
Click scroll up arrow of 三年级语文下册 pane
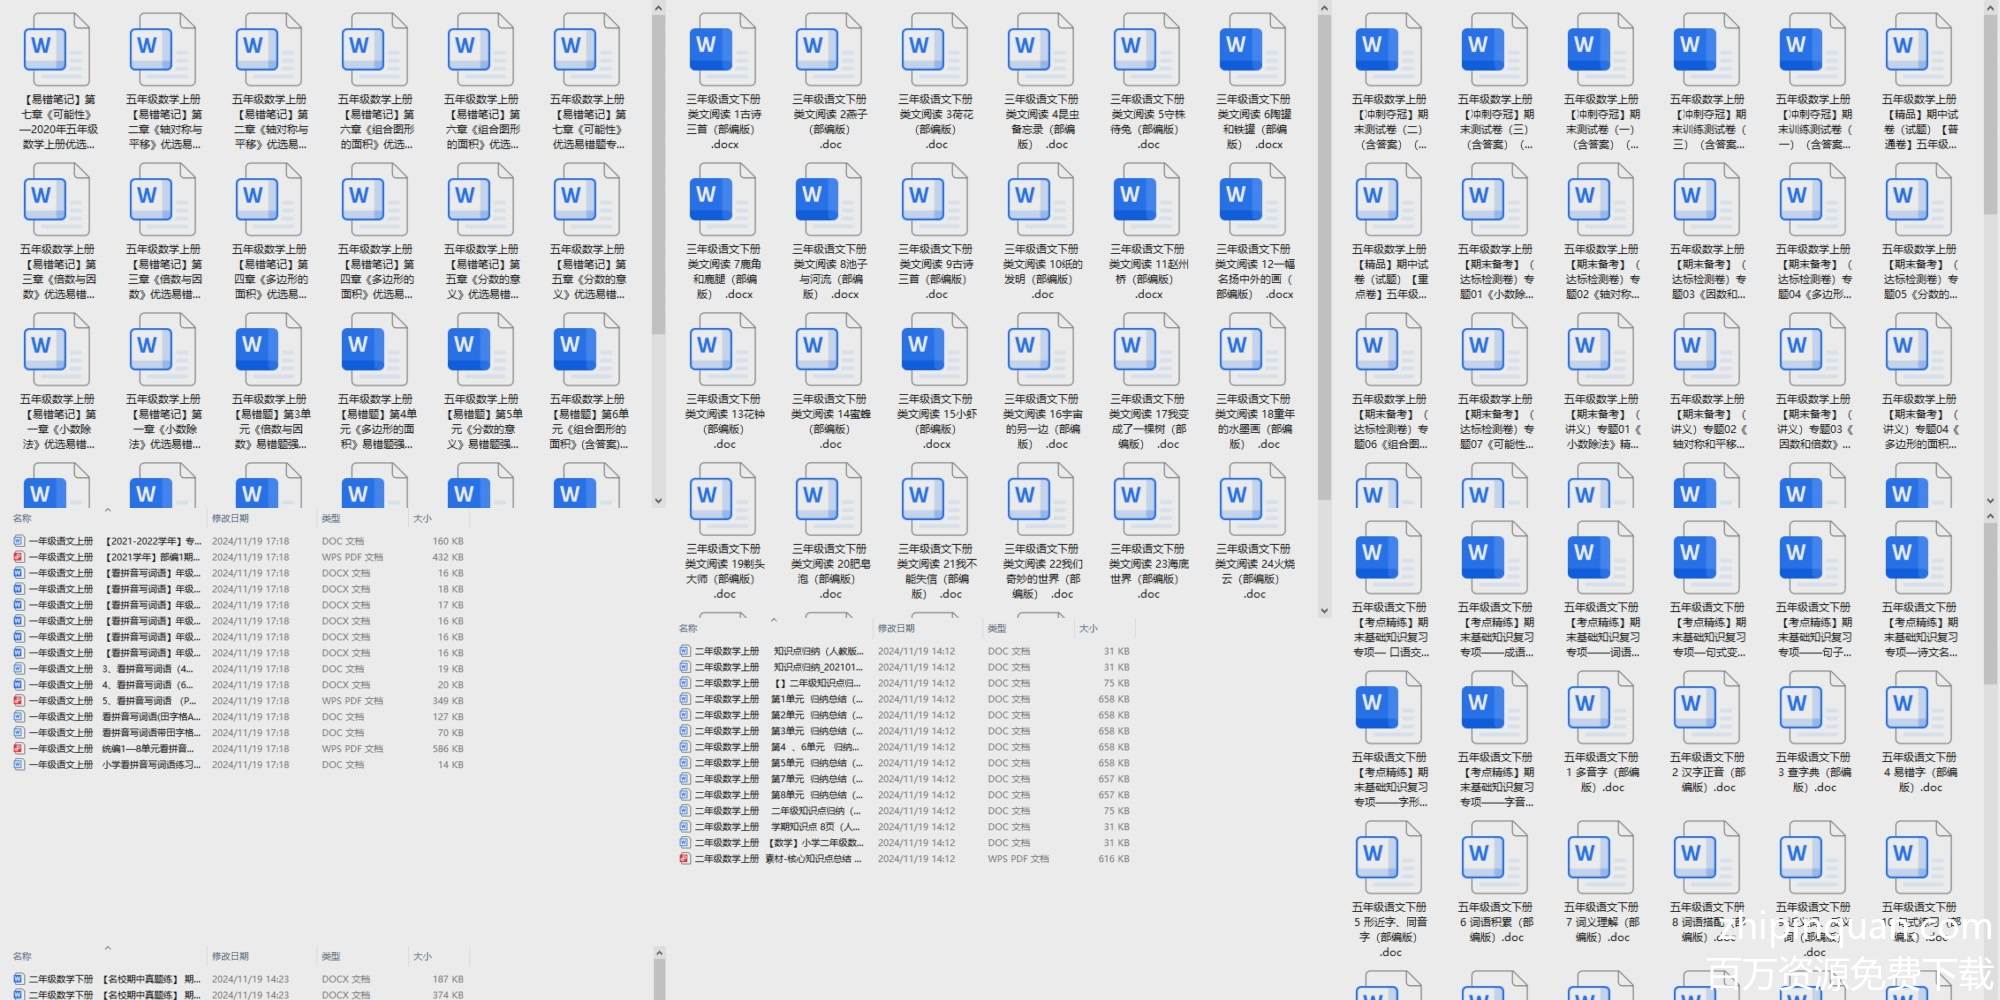[x=1324, y=9]
